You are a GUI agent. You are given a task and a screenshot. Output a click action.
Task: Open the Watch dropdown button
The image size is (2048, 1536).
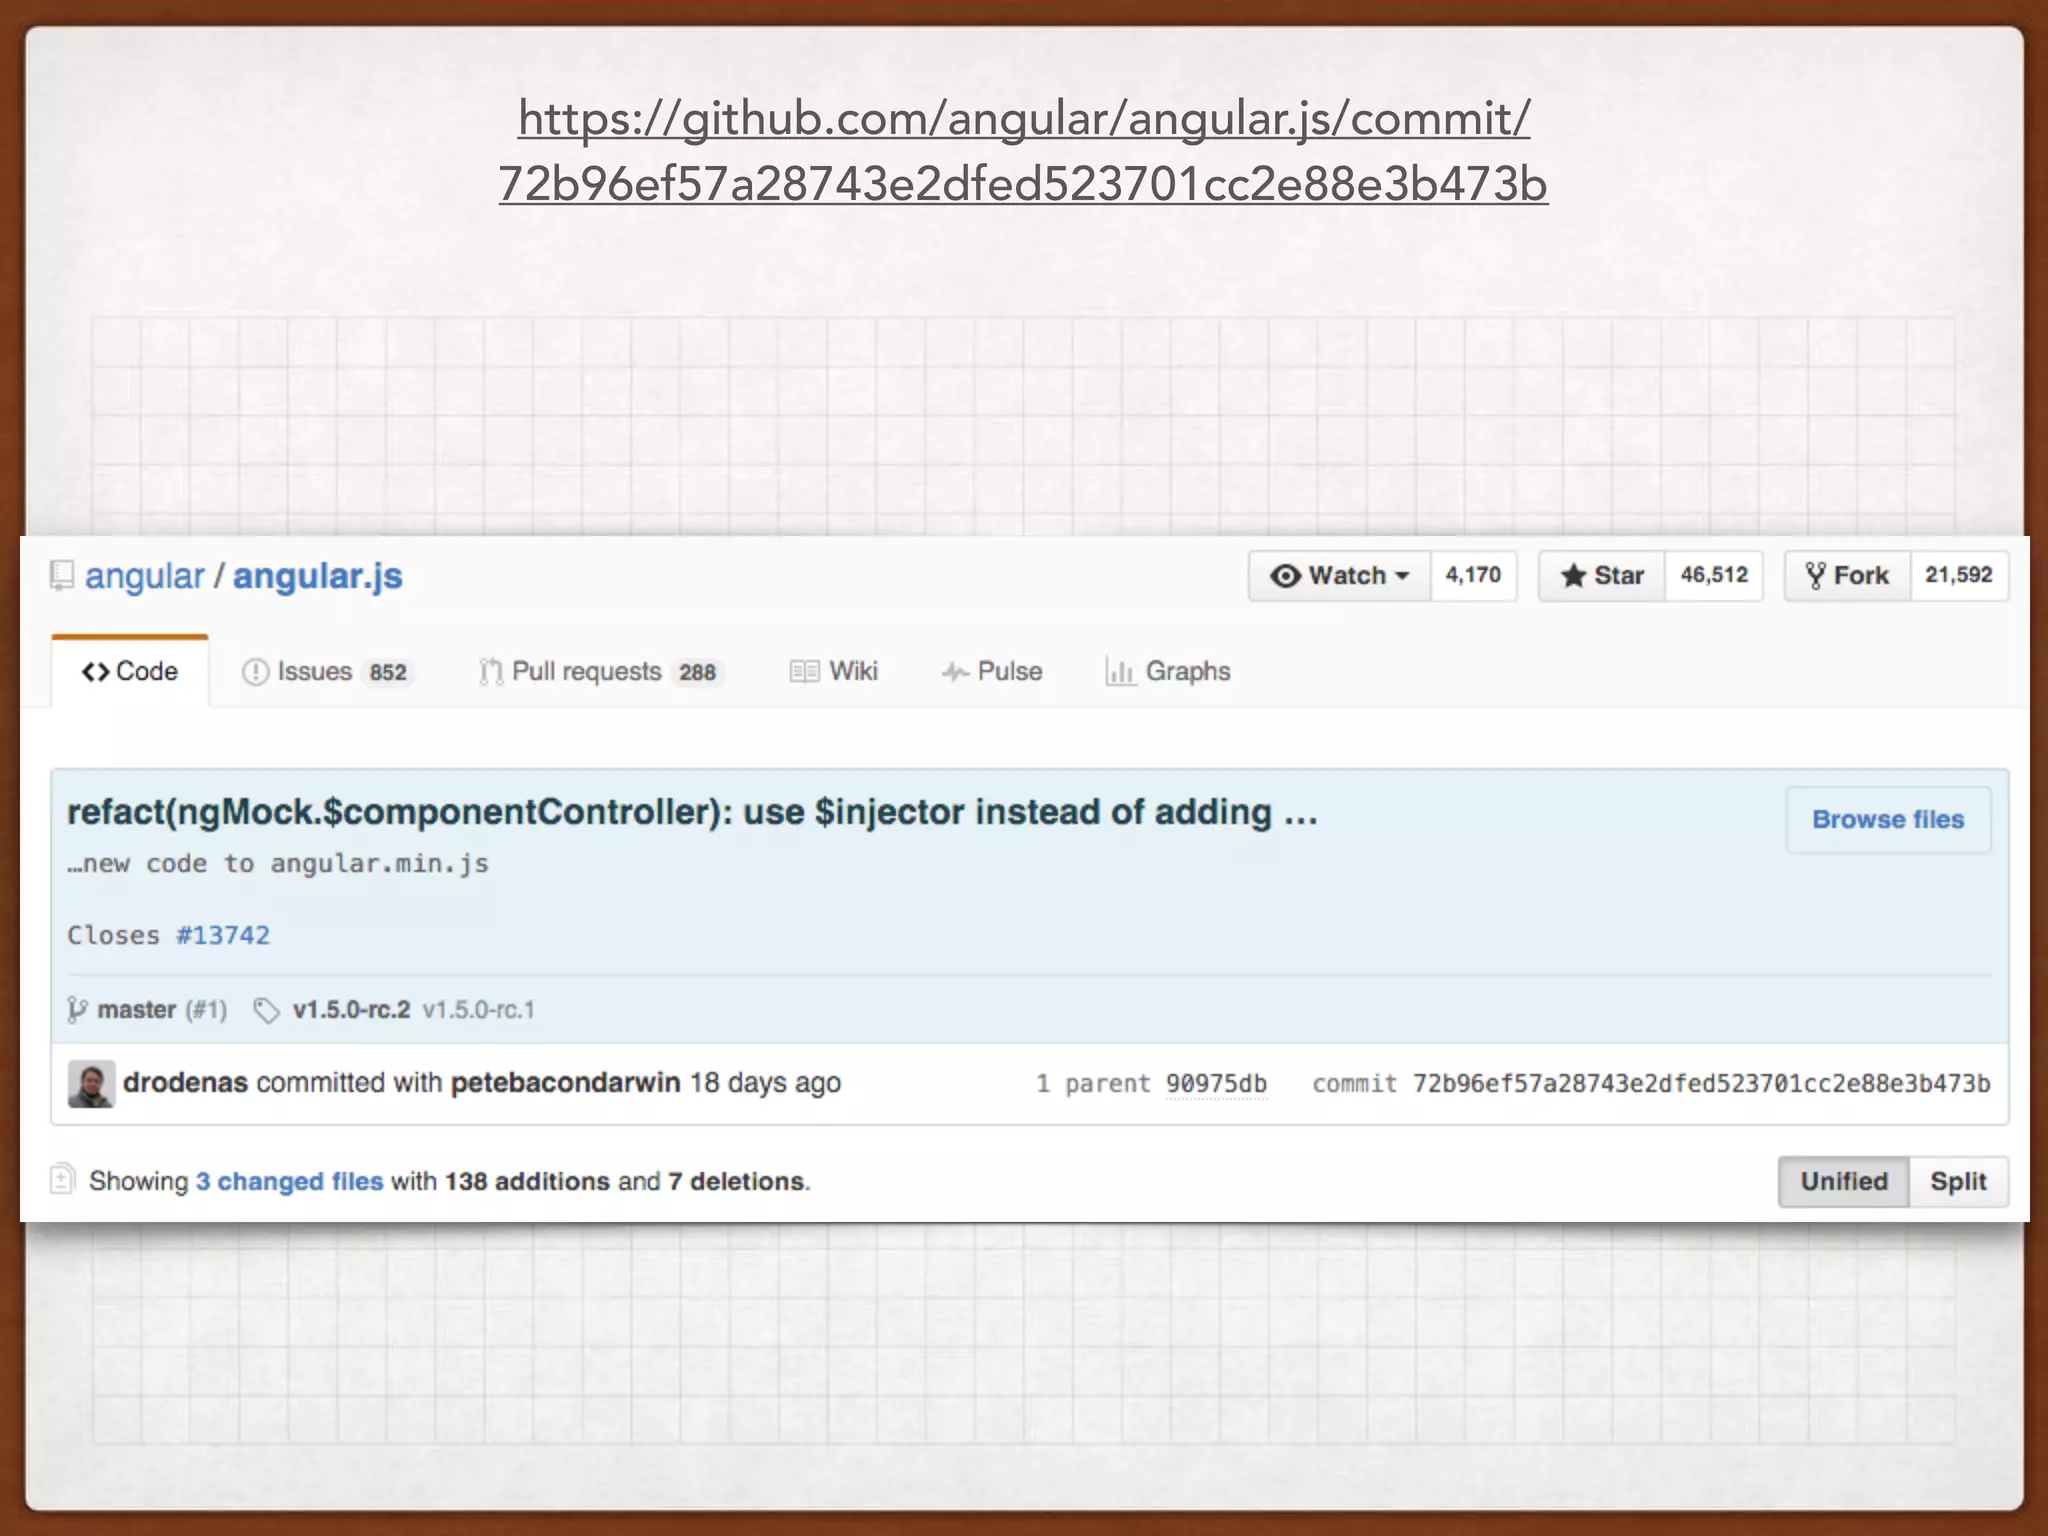click(1340, 575)
